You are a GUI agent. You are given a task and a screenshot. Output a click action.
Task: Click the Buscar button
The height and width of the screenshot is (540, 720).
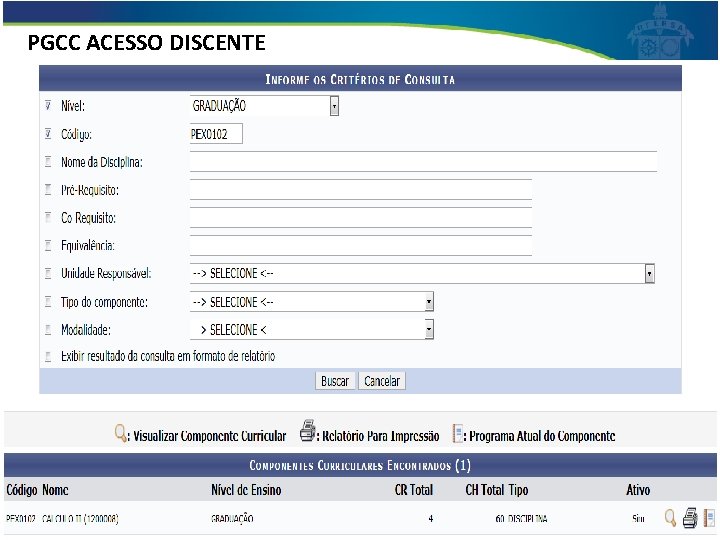point(335,381)
